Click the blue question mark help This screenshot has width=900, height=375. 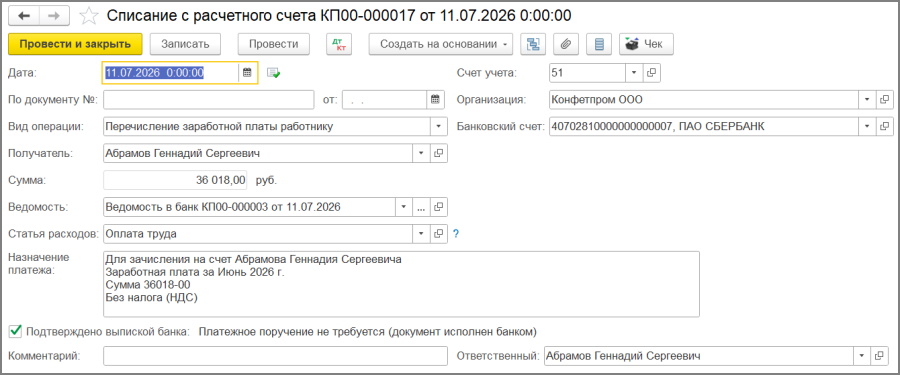[456, 234]
